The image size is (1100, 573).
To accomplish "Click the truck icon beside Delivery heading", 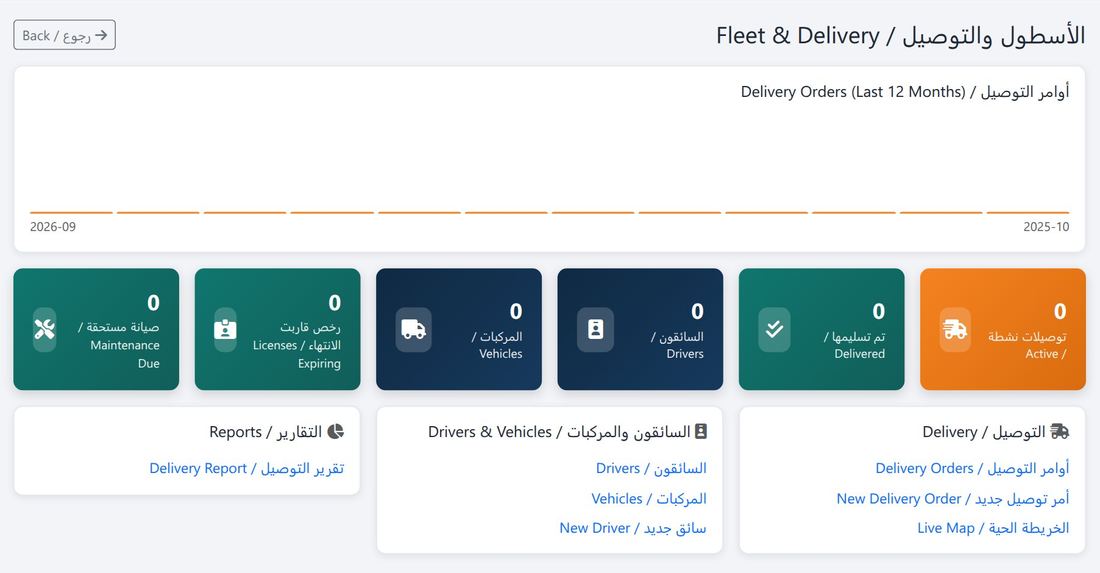I will pos(1059,431).
